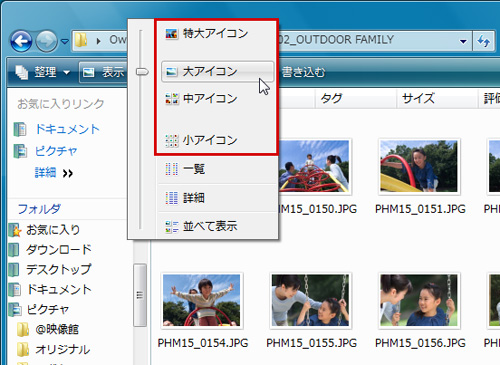The image size is (500, 365).
Task: Expand 詳細 more favorite links
Action: click(x=54, y=173)
